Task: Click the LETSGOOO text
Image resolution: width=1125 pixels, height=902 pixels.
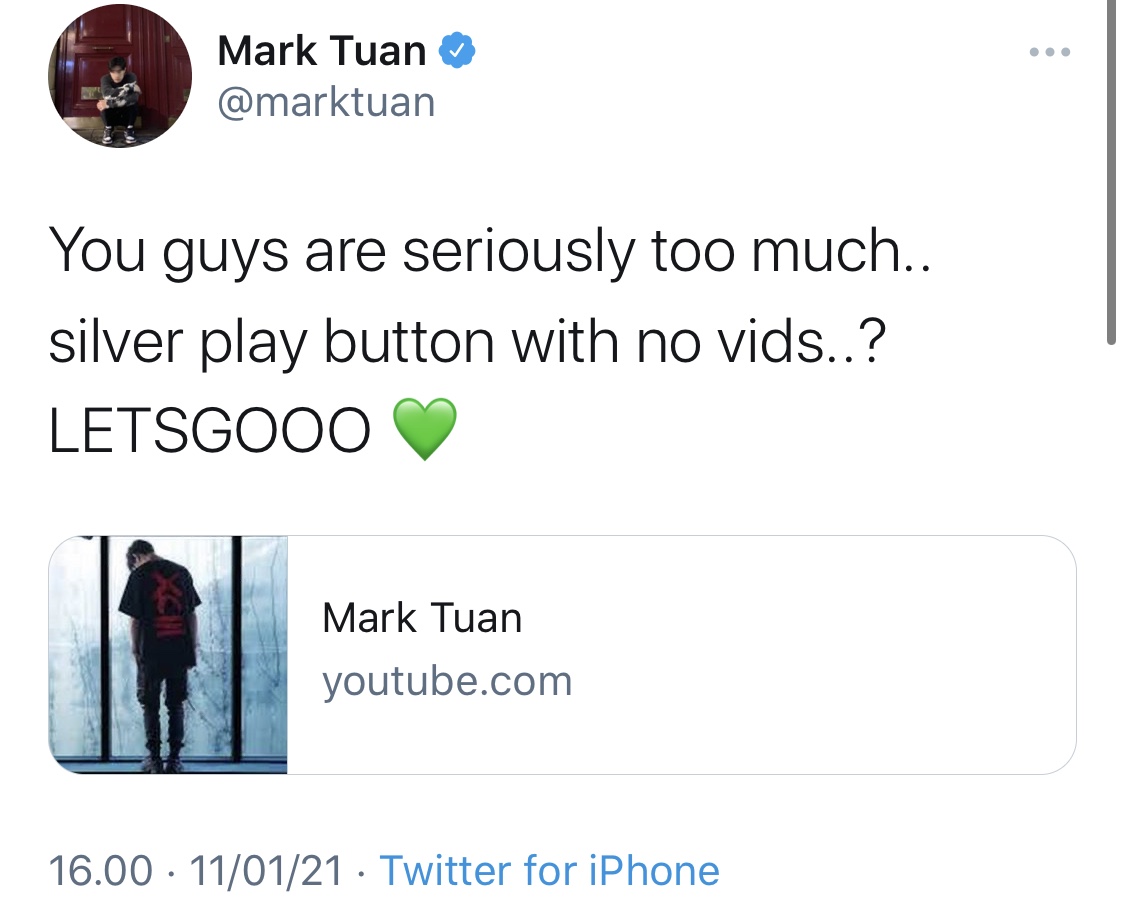Action: [x=210, y=431]
